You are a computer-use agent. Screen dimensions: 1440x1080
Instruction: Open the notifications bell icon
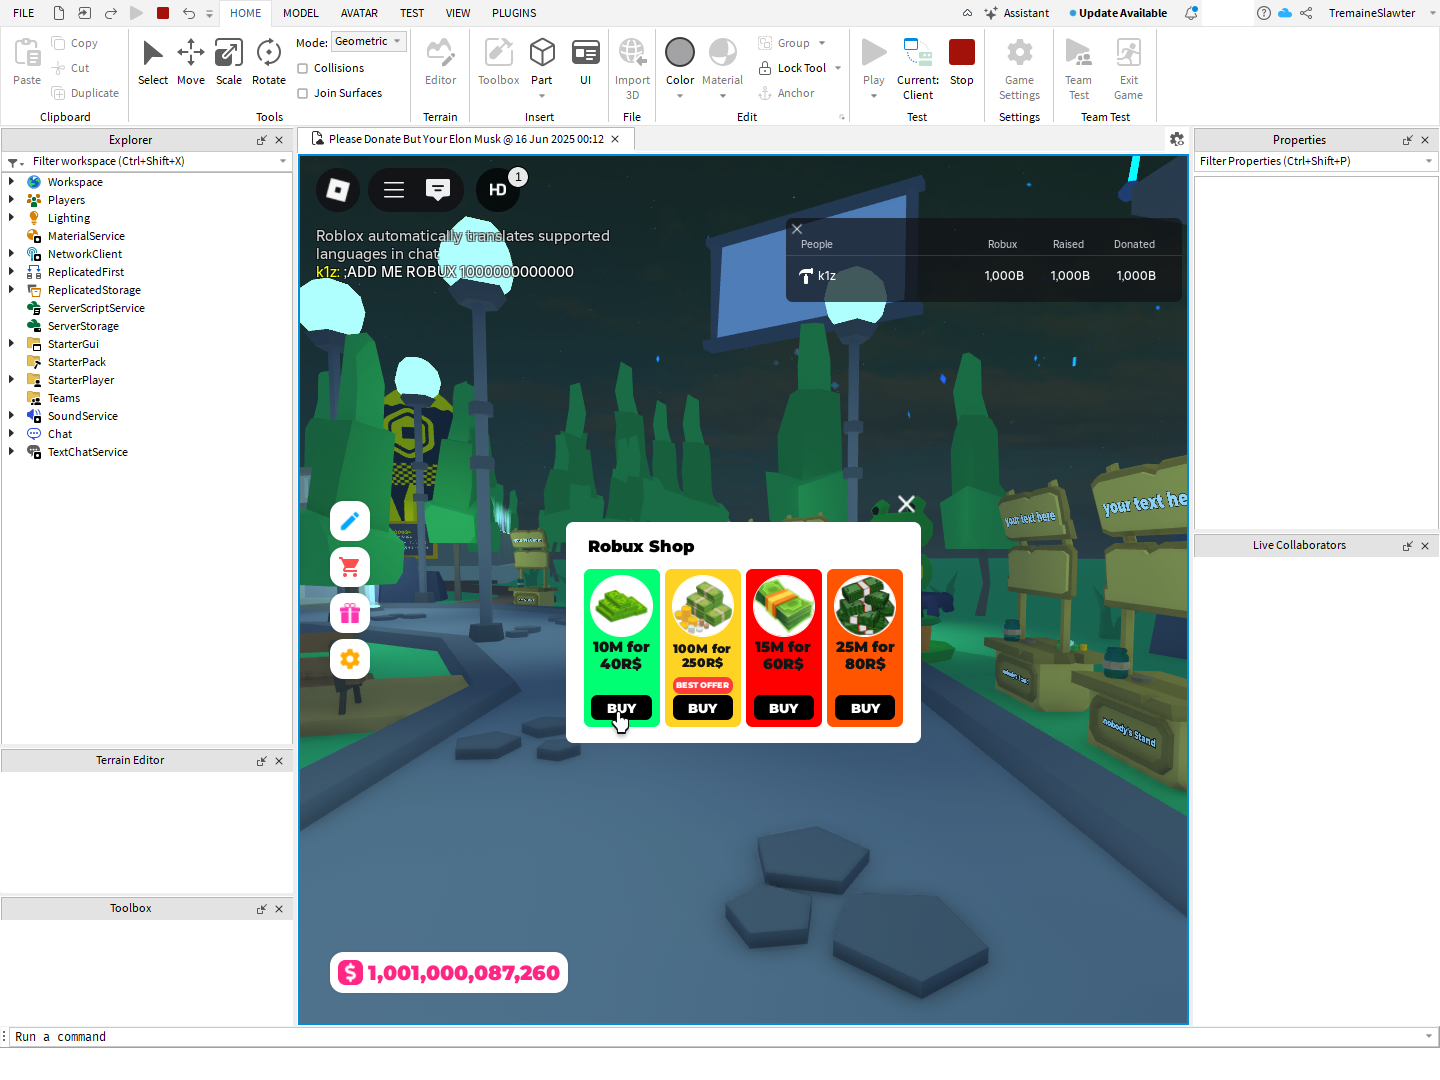1191,13
